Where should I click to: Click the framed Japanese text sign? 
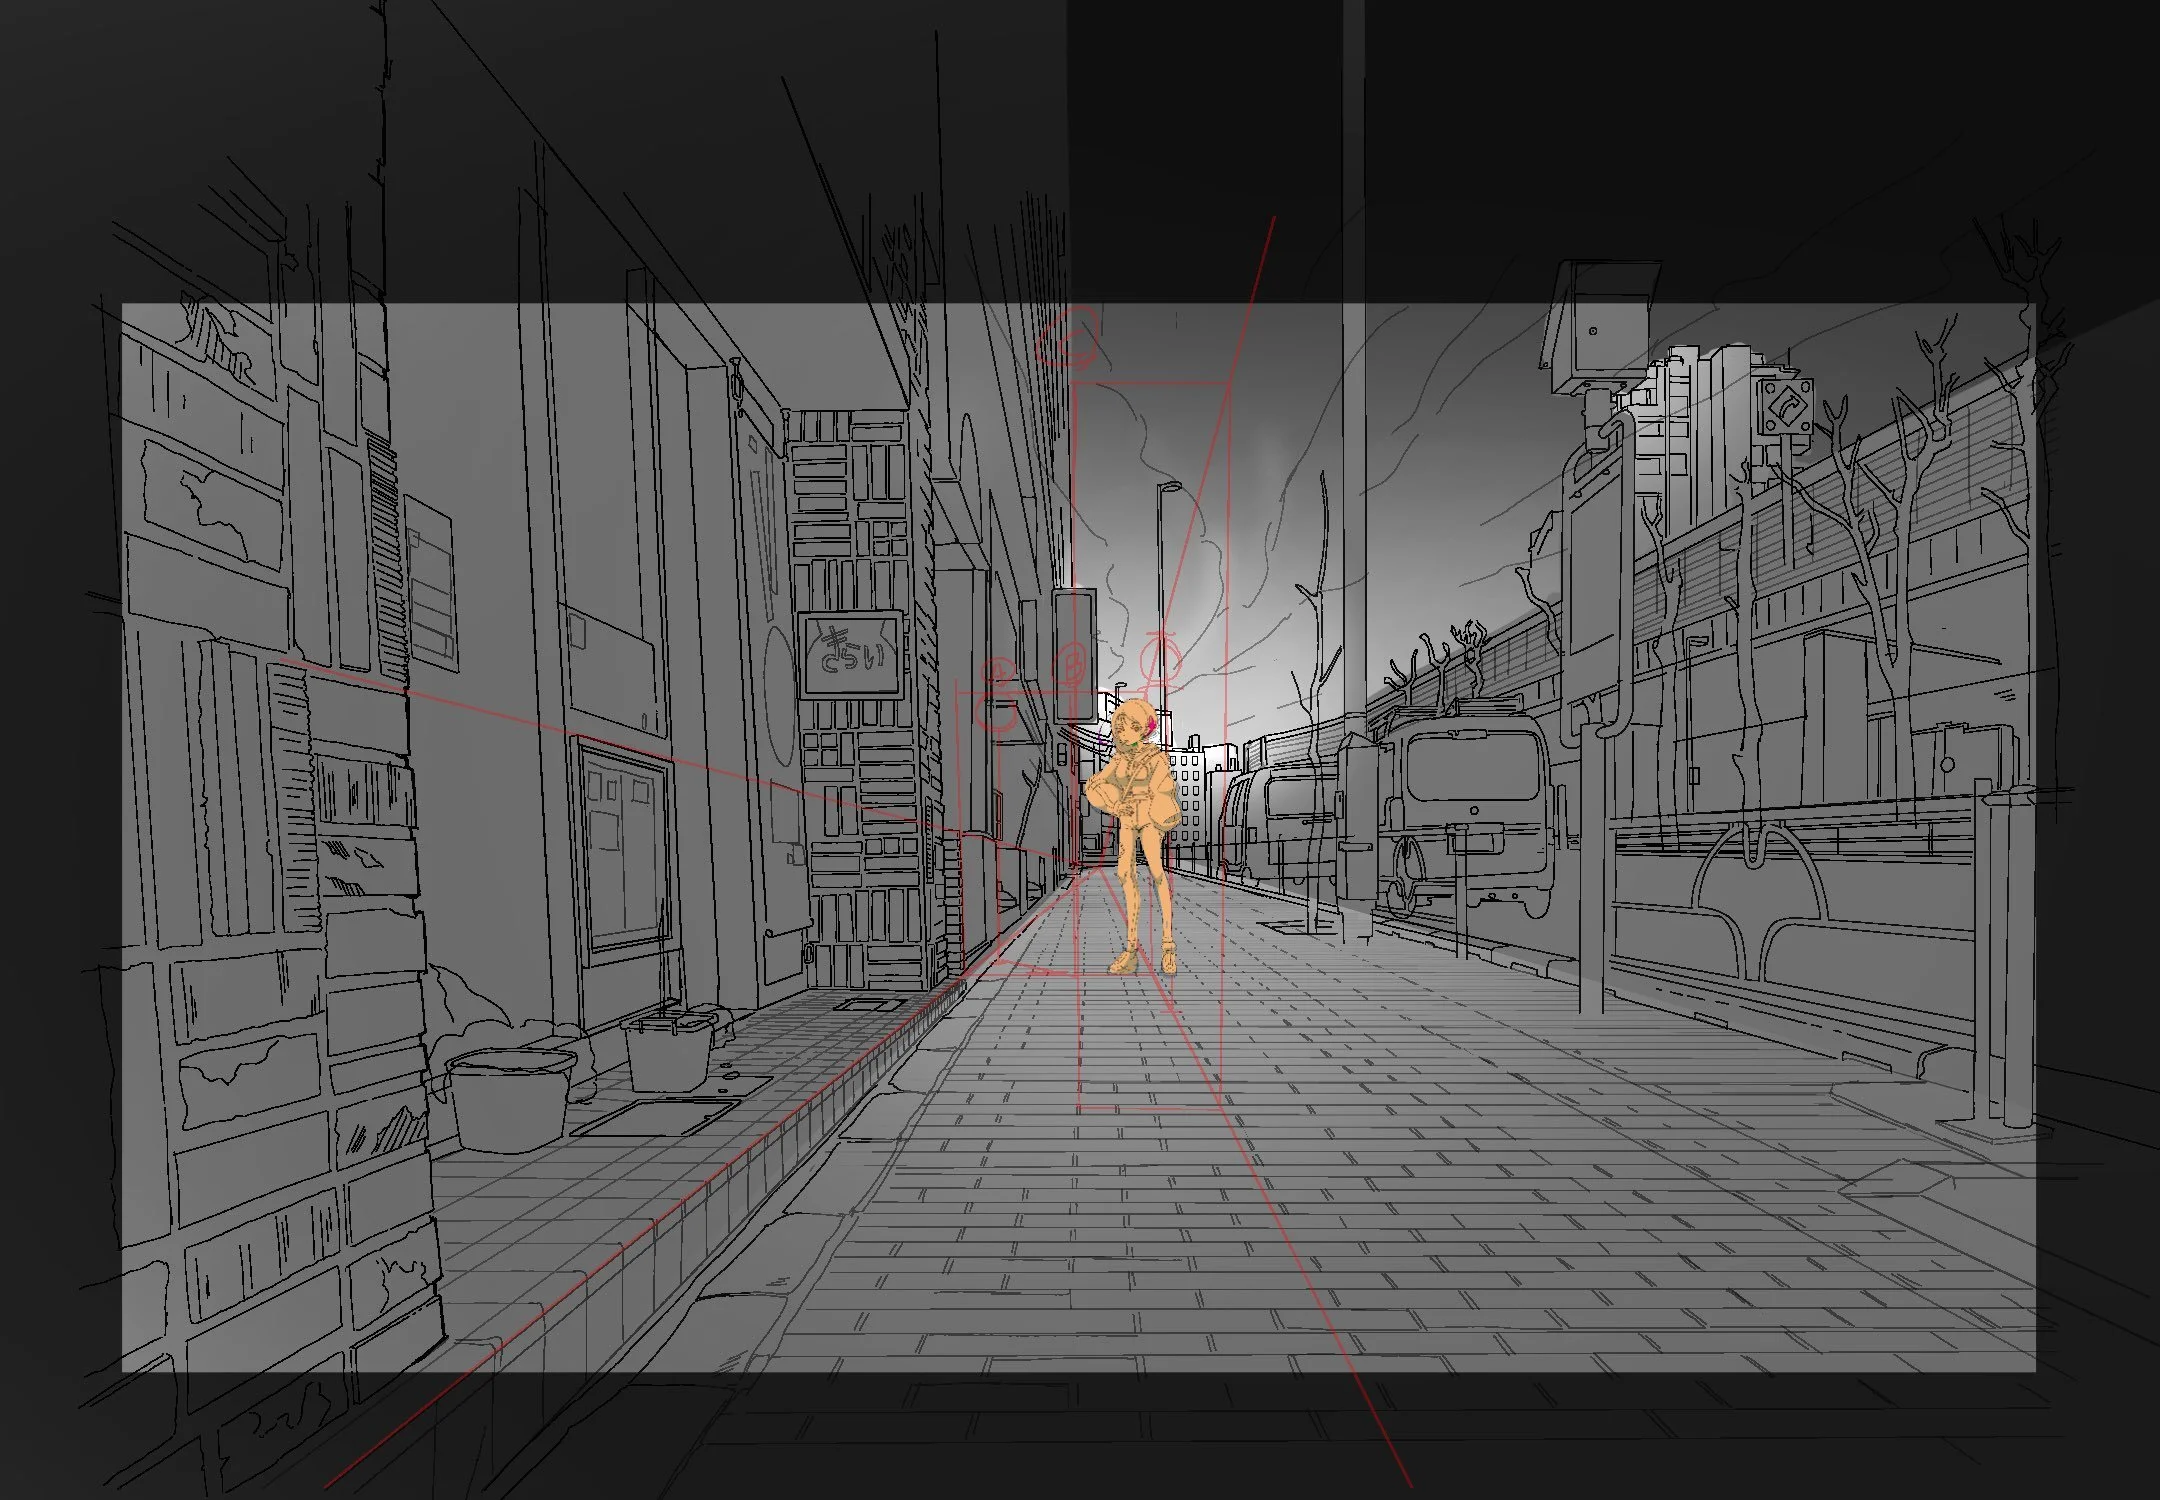click(851, 654)
